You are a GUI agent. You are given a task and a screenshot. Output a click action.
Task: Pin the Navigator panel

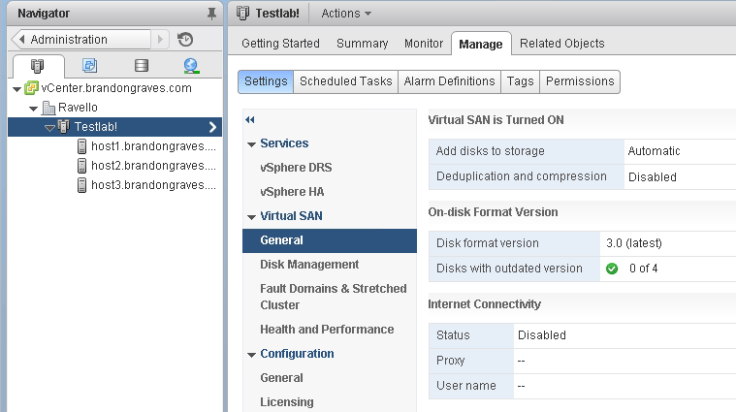pyautogui.click(x=212, y=14)
